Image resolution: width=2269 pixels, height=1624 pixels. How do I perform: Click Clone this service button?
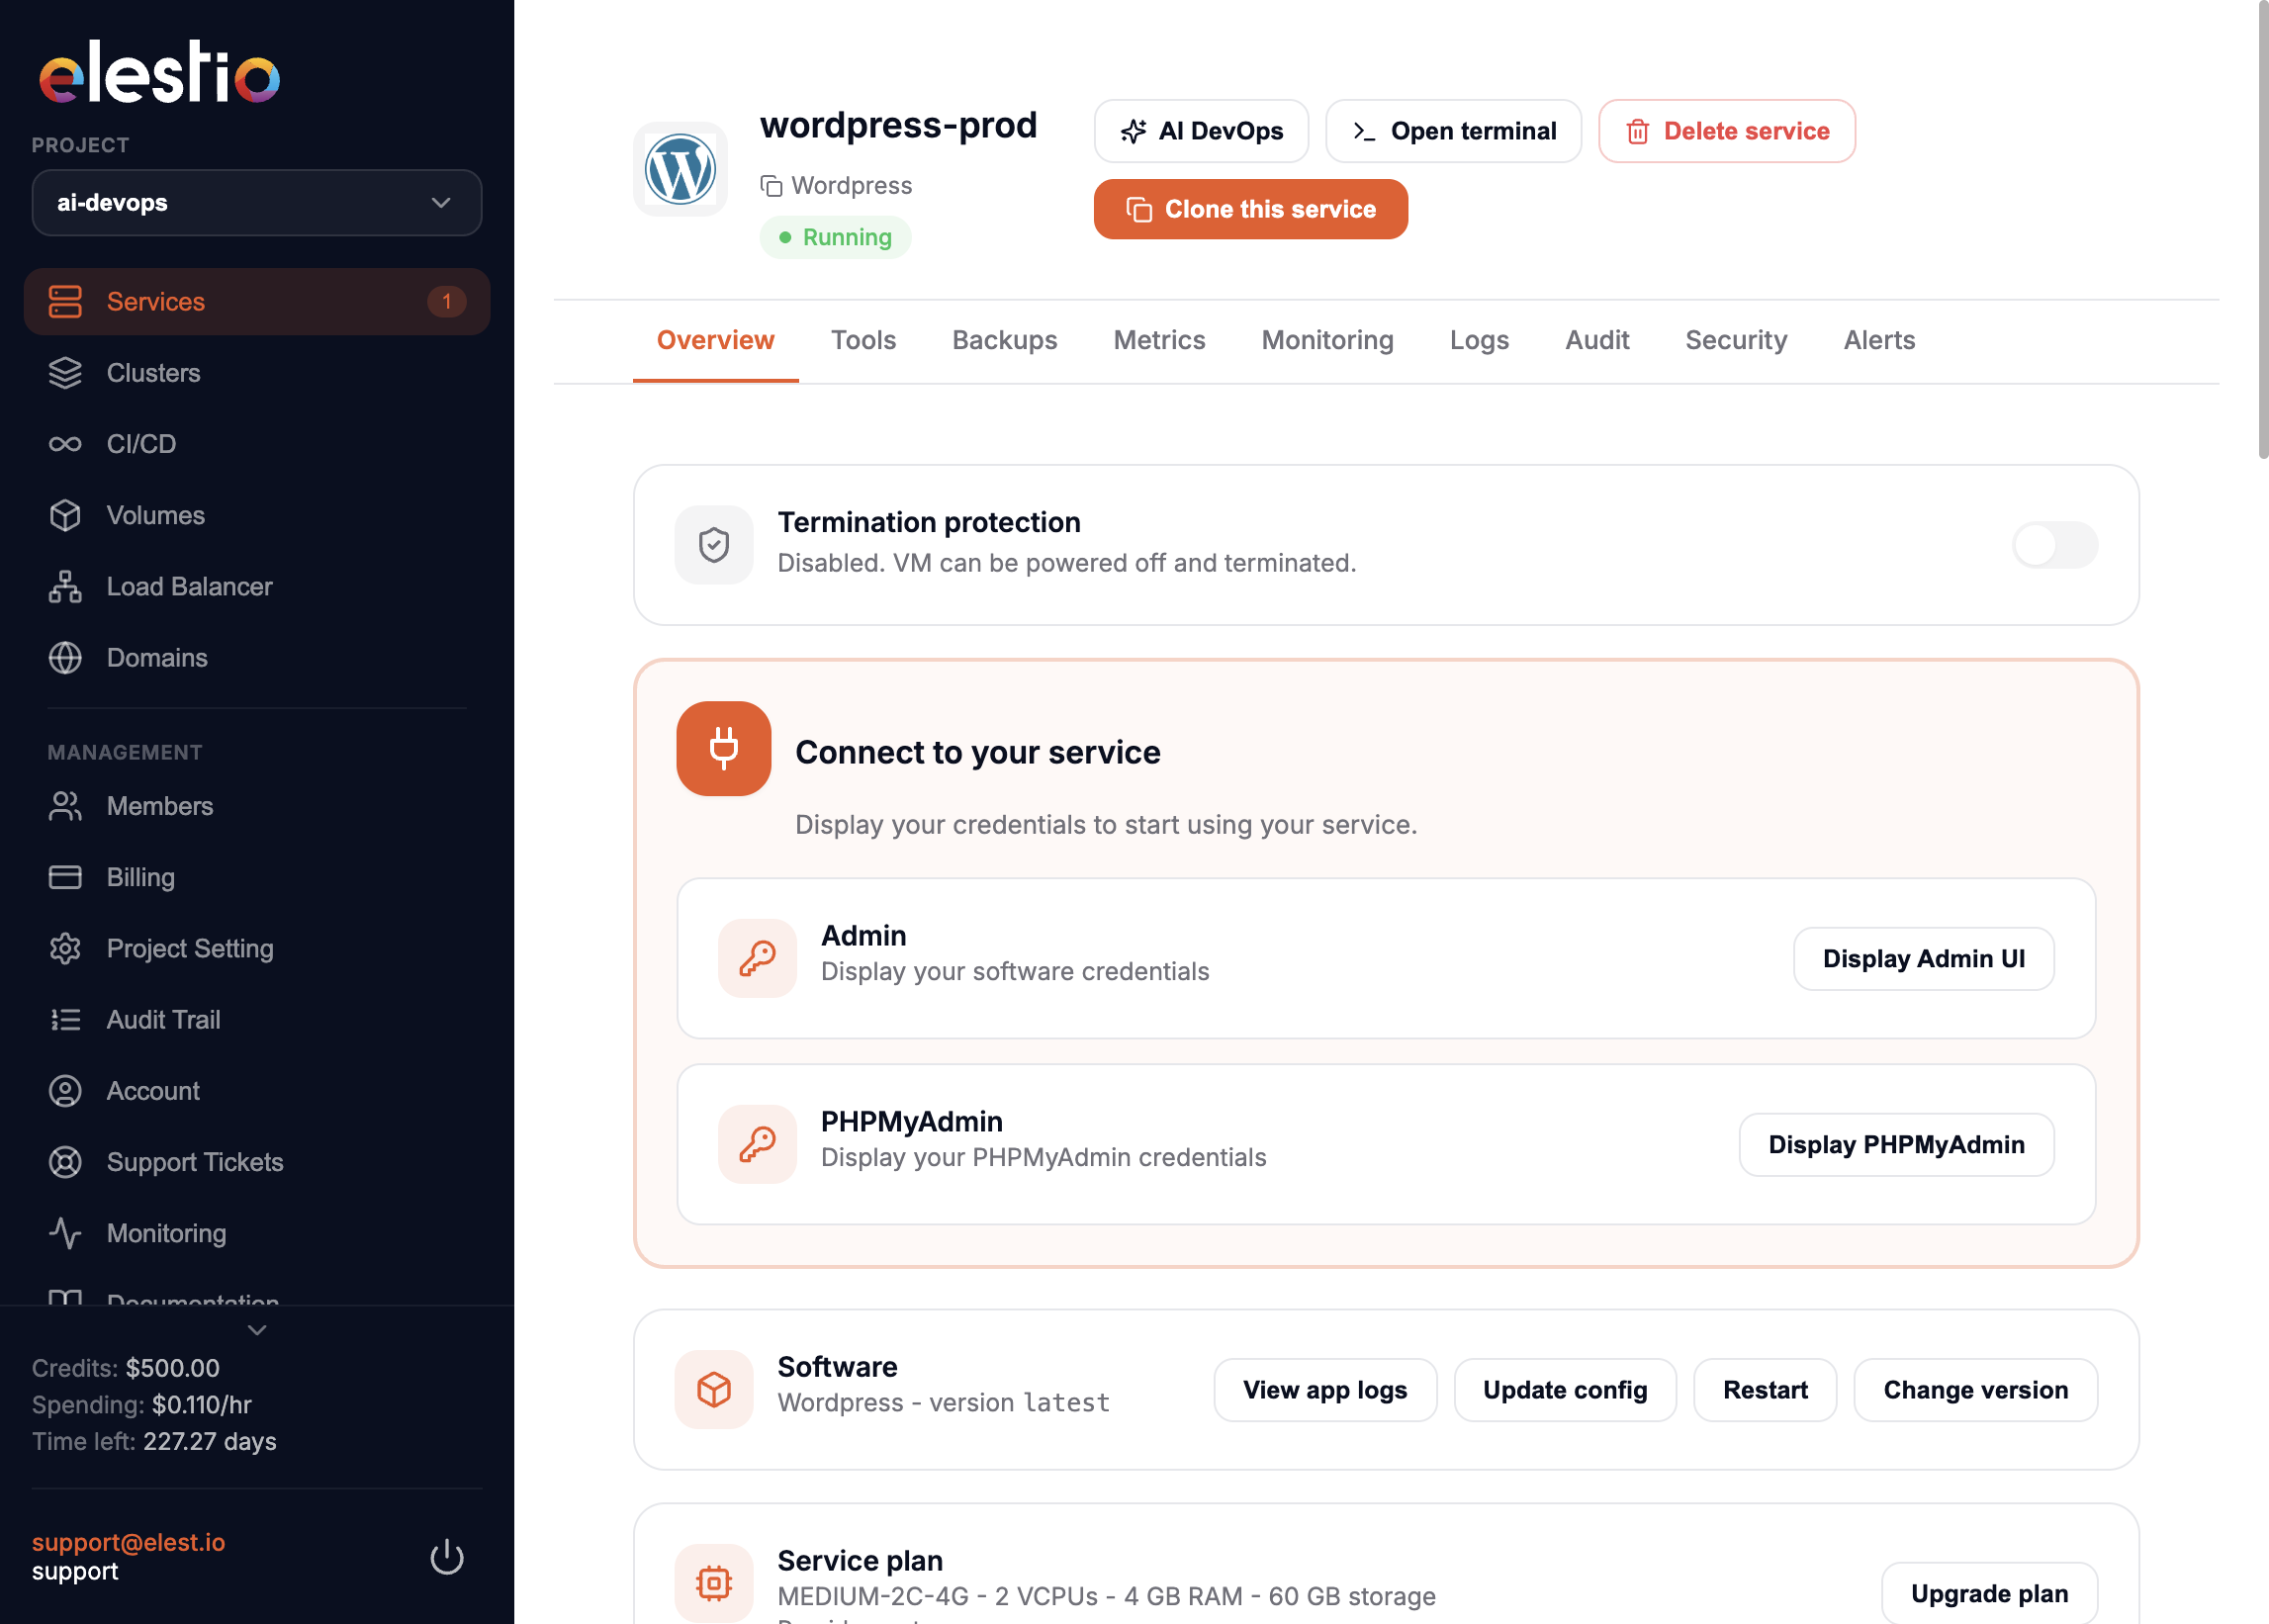click(1251, 209)
